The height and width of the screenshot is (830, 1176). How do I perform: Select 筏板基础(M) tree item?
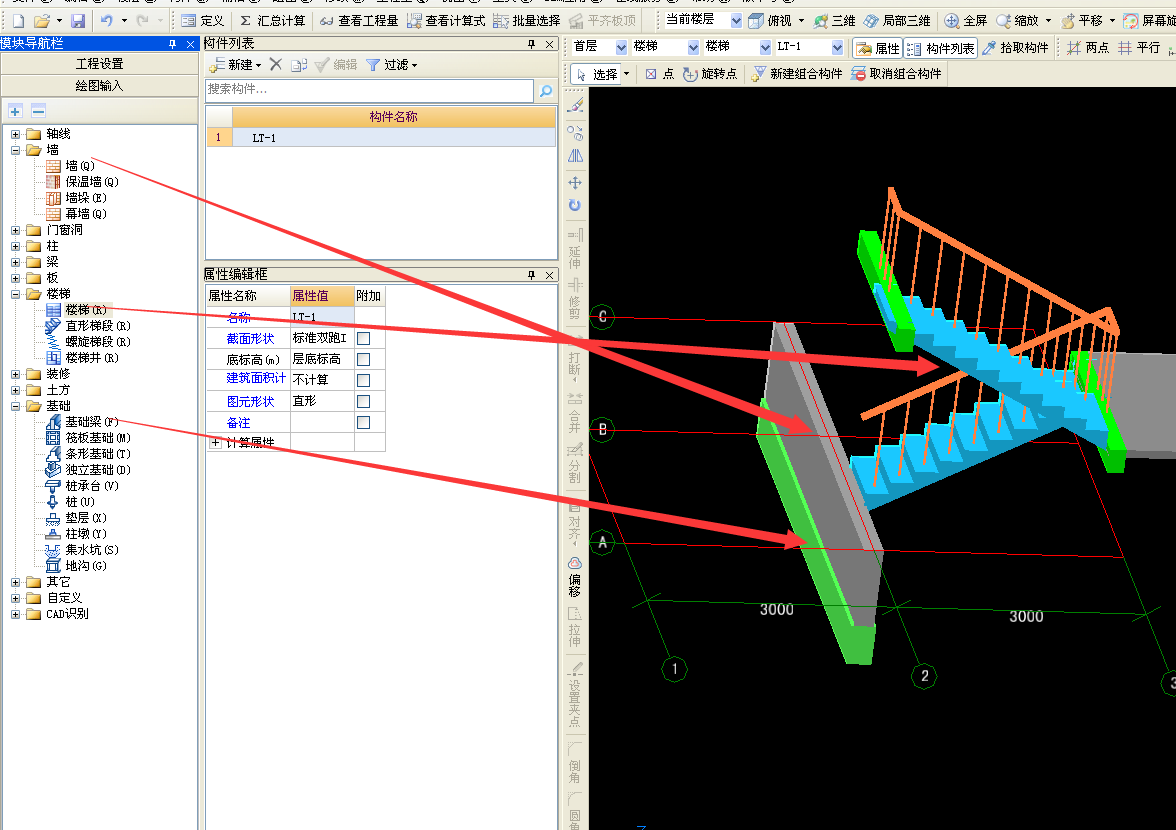(x=88, y=438)
